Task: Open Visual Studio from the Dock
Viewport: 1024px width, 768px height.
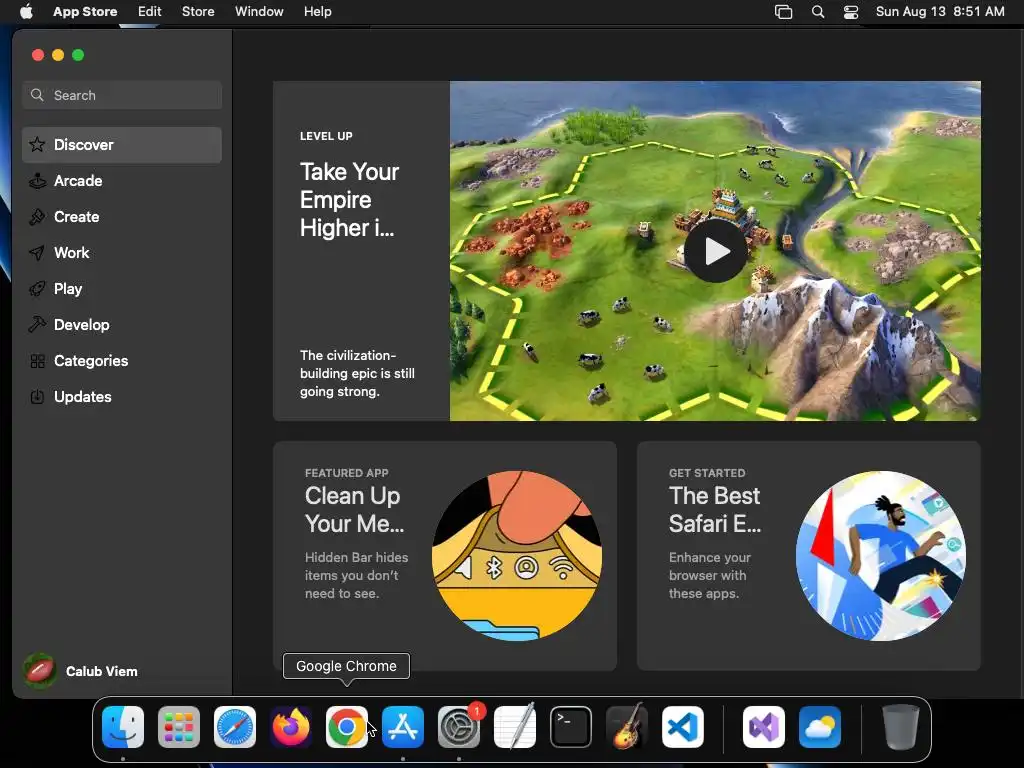Action: [x=764, y=727]
